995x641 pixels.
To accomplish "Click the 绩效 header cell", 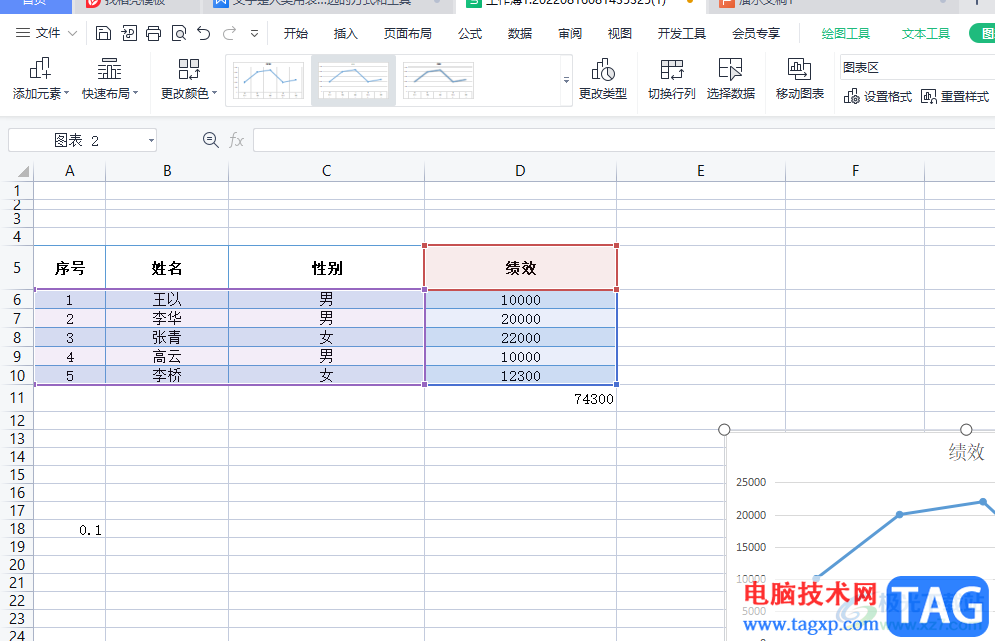I will click(x=520, y=268).
